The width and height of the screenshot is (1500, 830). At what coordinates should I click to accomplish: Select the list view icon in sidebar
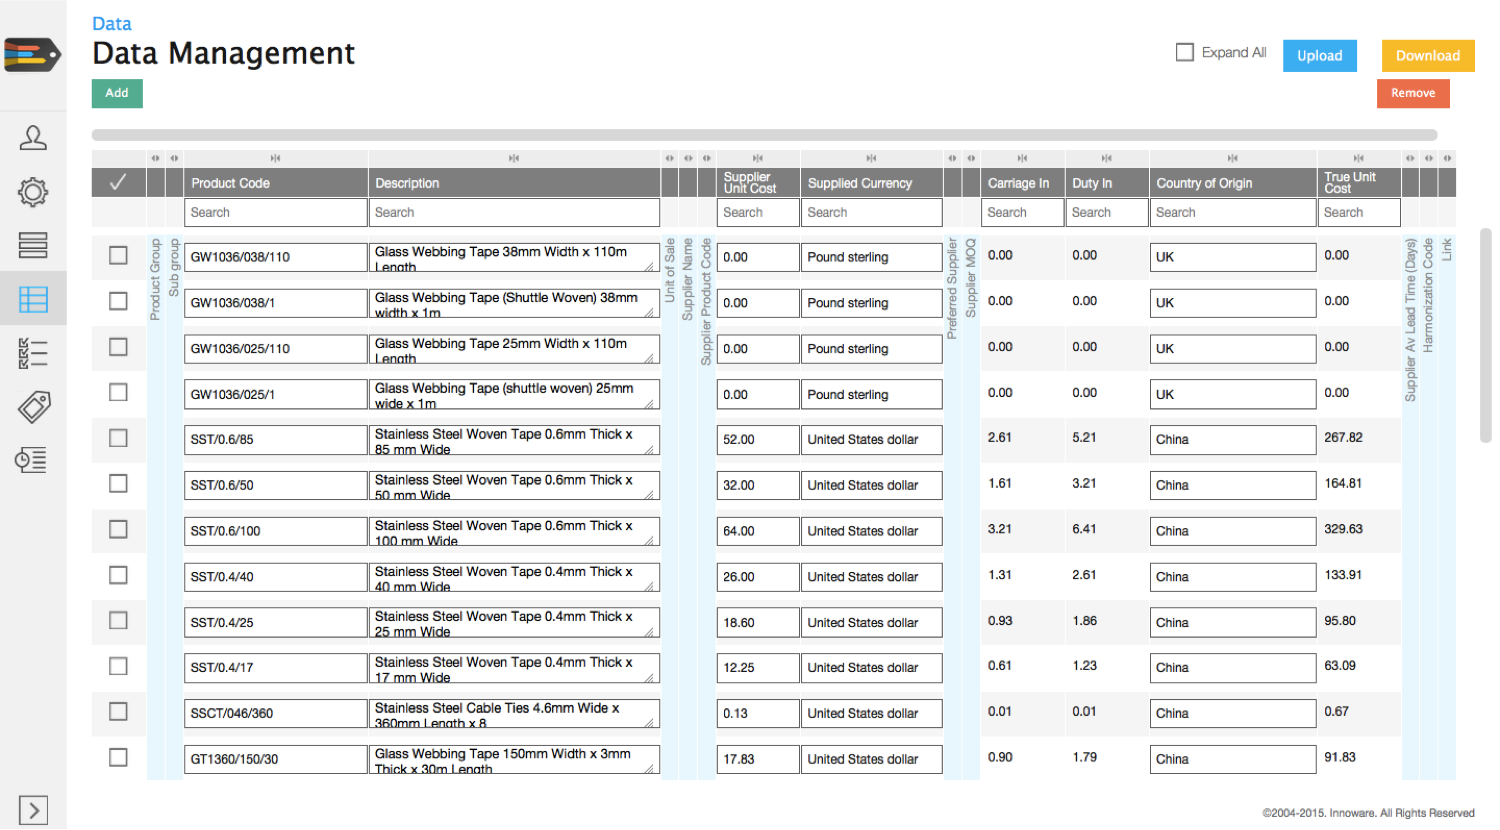click(x=33, y=247)
